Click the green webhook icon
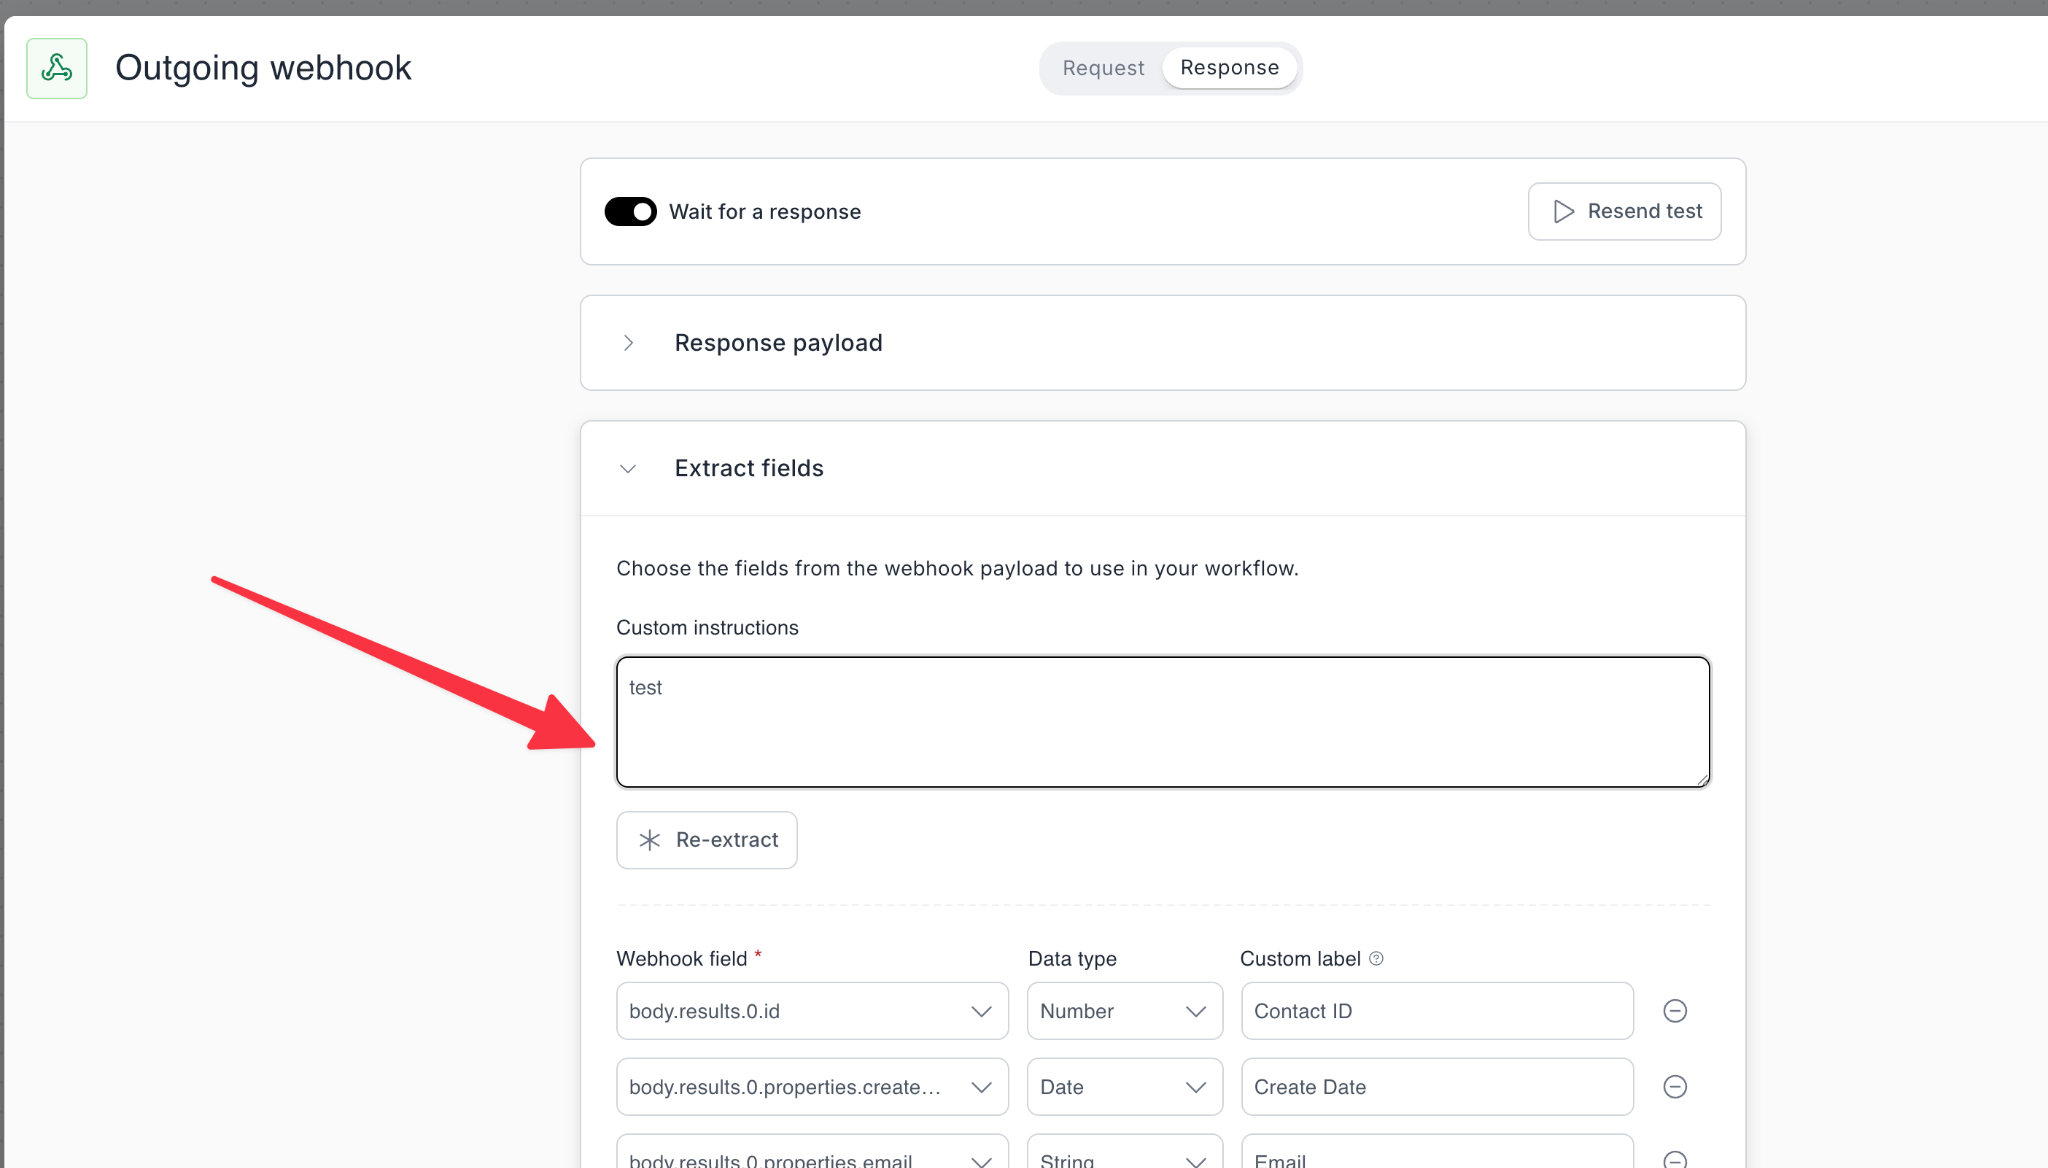The image size is (2048, 1168). point(57,68)
